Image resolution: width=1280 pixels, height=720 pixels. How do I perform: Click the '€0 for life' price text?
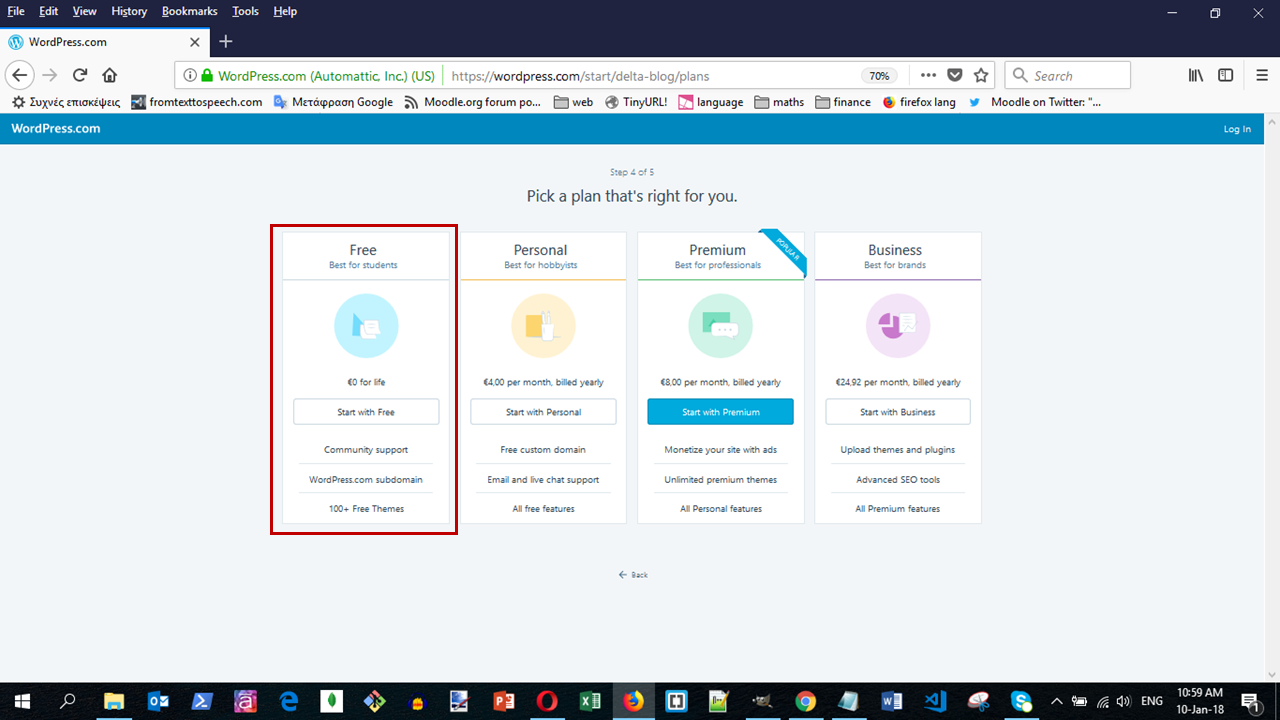tap(366, 382)
